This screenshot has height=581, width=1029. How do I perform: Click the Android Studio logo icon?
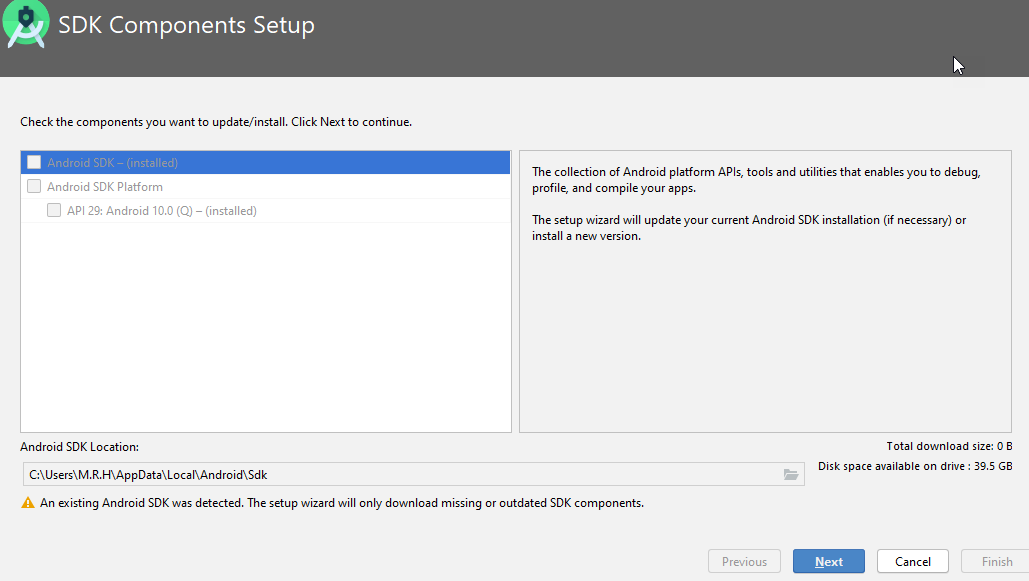pos(26,24)
